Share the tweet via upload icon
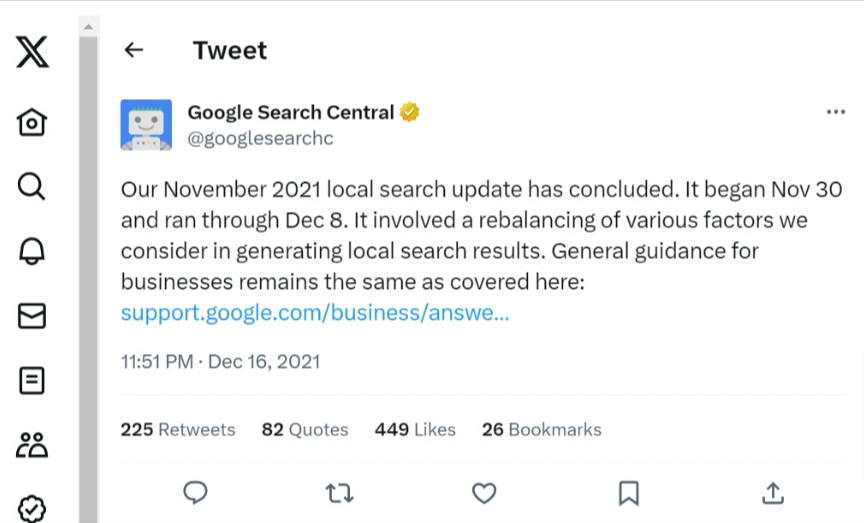Image resolution: width=864 pixels, height=523 pixels. pos(772,492)
